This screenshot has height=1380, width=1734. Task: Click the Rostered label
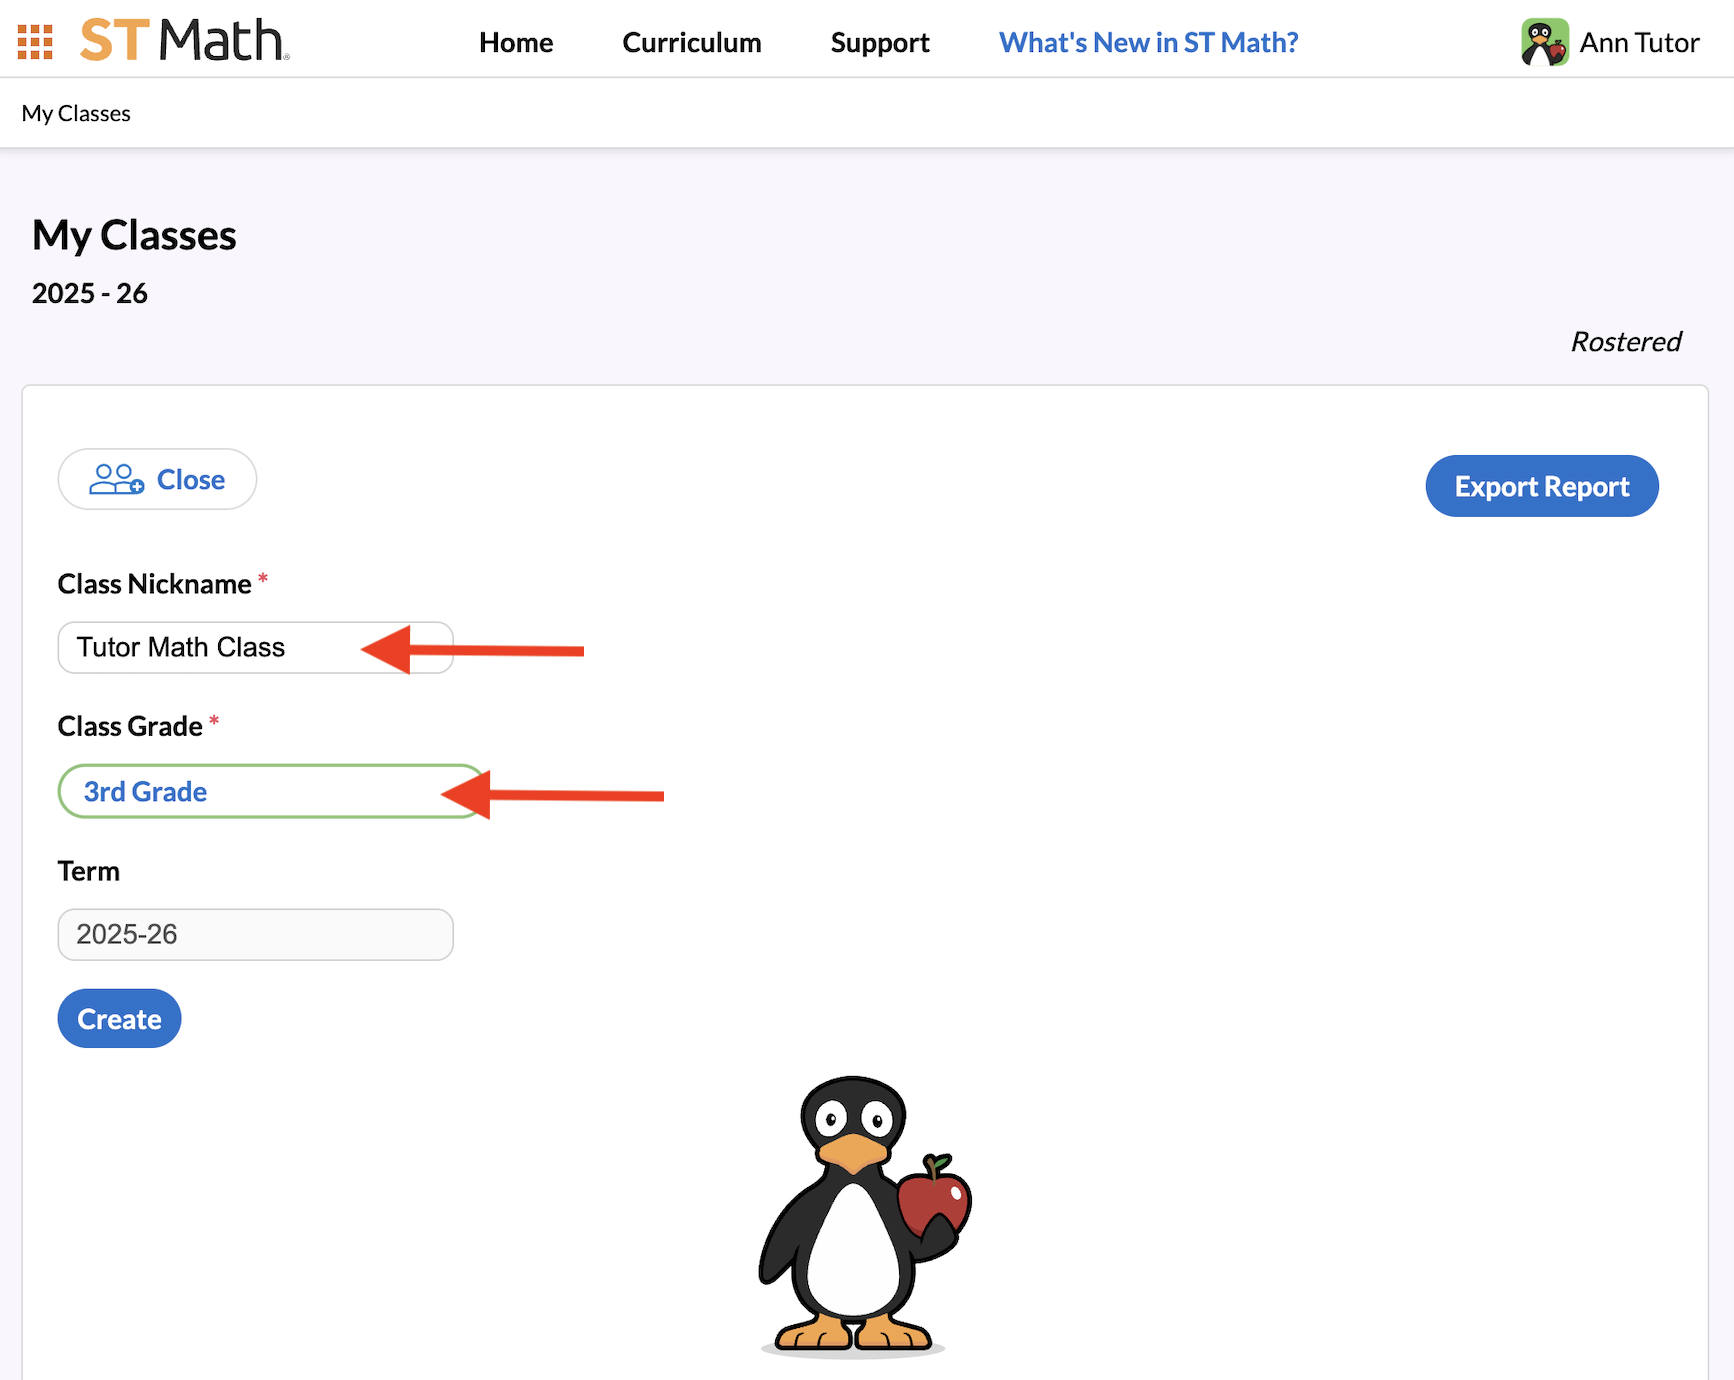(x=1625, y=341)
